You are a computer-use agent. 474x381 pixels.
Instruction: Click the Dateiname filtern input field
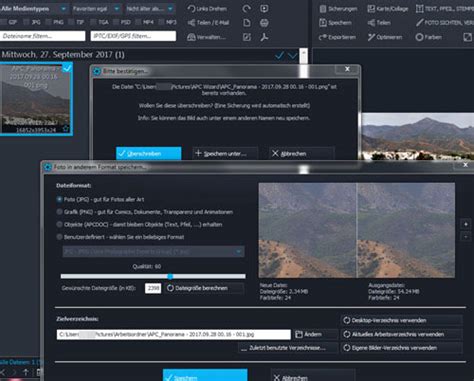[x=43, y=36]
